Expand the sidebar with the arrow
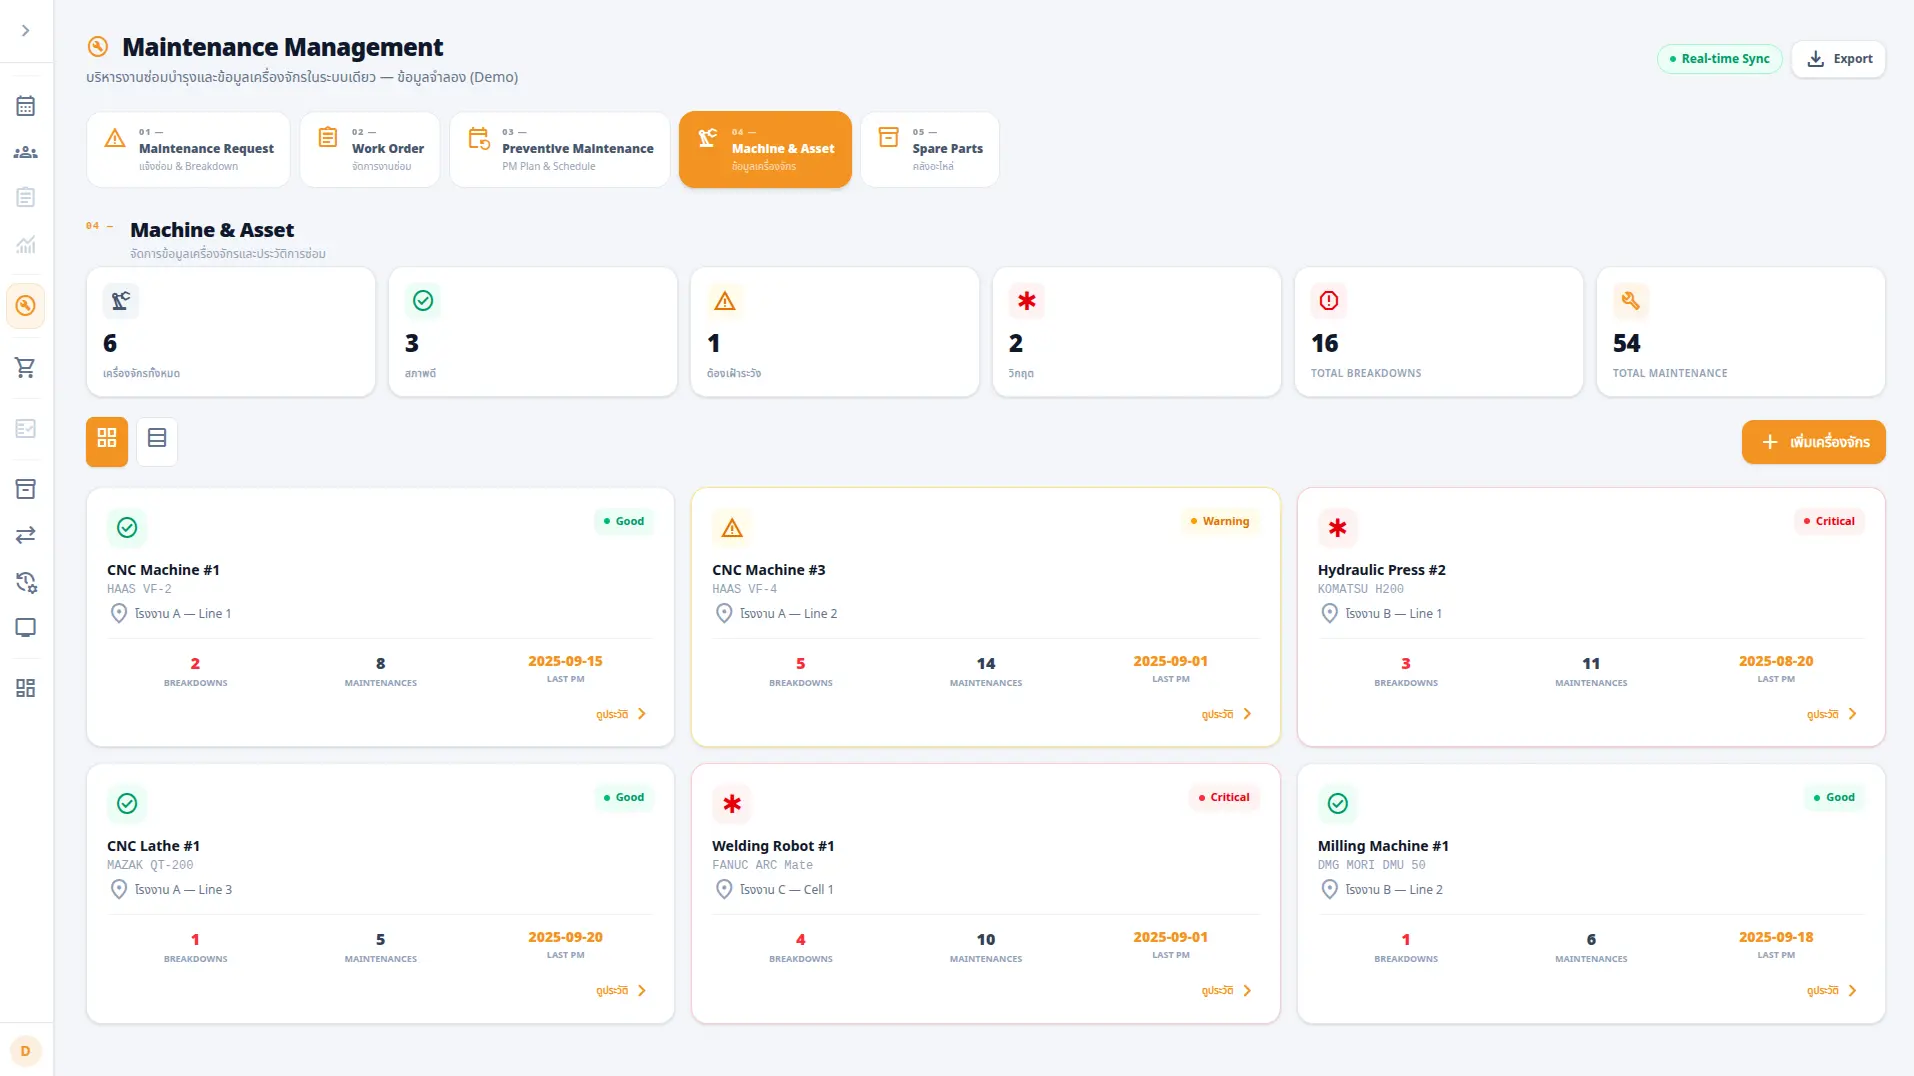Screen dimensions: 1914x1076 point(26,31)
